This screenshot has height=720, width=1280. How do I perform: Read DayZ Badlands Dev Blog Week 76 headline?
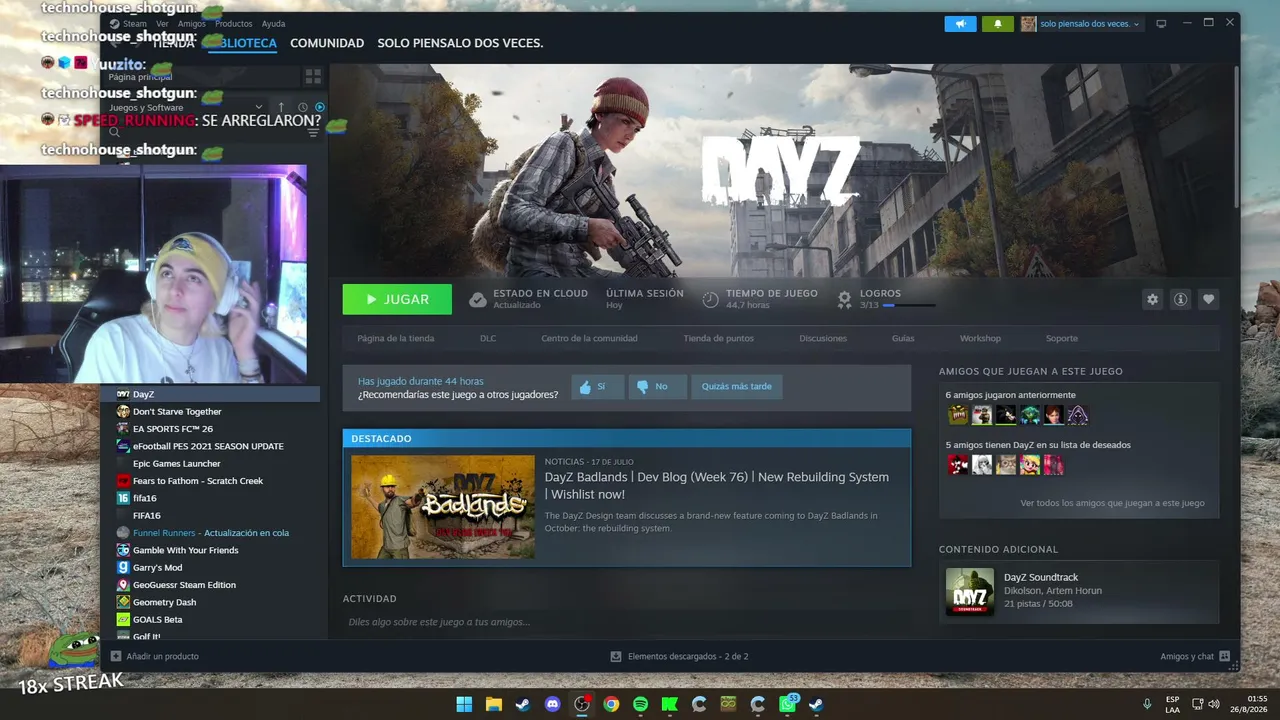[716, 485]
